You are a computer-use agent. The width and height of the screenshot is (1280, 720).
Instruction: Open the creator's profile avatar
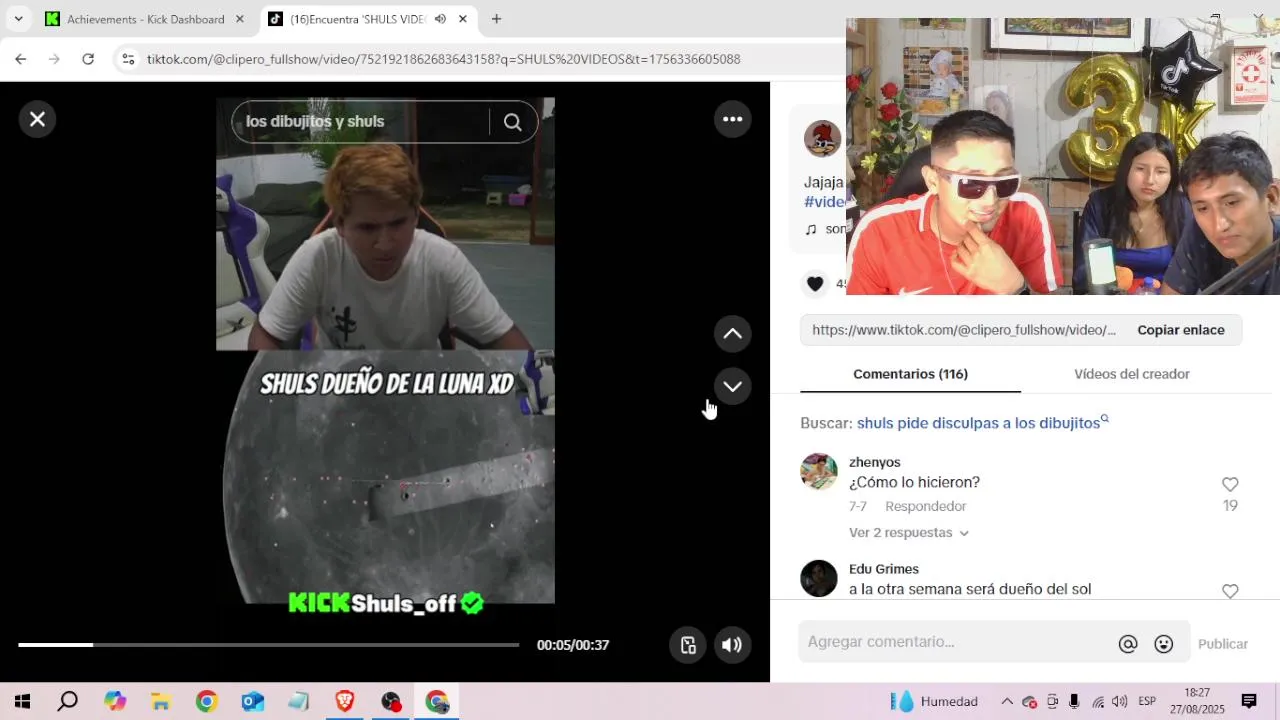tap(823, 139)
